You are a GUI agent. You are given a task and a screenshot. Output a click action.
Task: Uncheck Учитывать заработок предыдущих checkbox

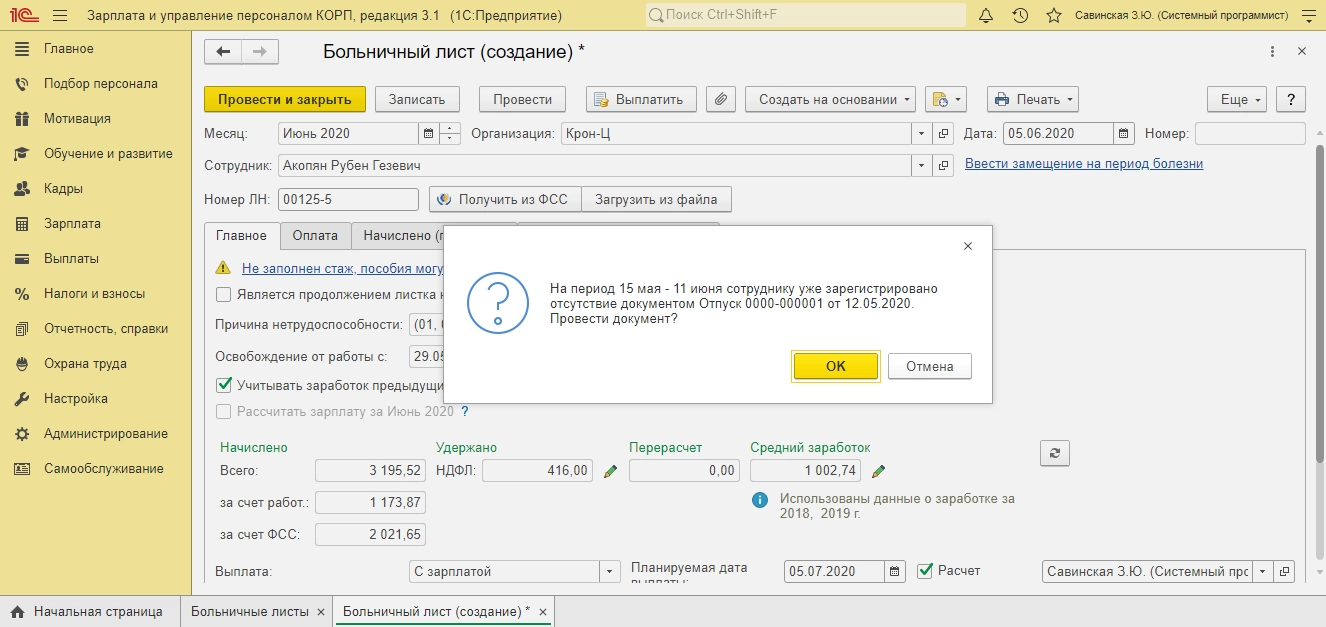tap(224, 384)
